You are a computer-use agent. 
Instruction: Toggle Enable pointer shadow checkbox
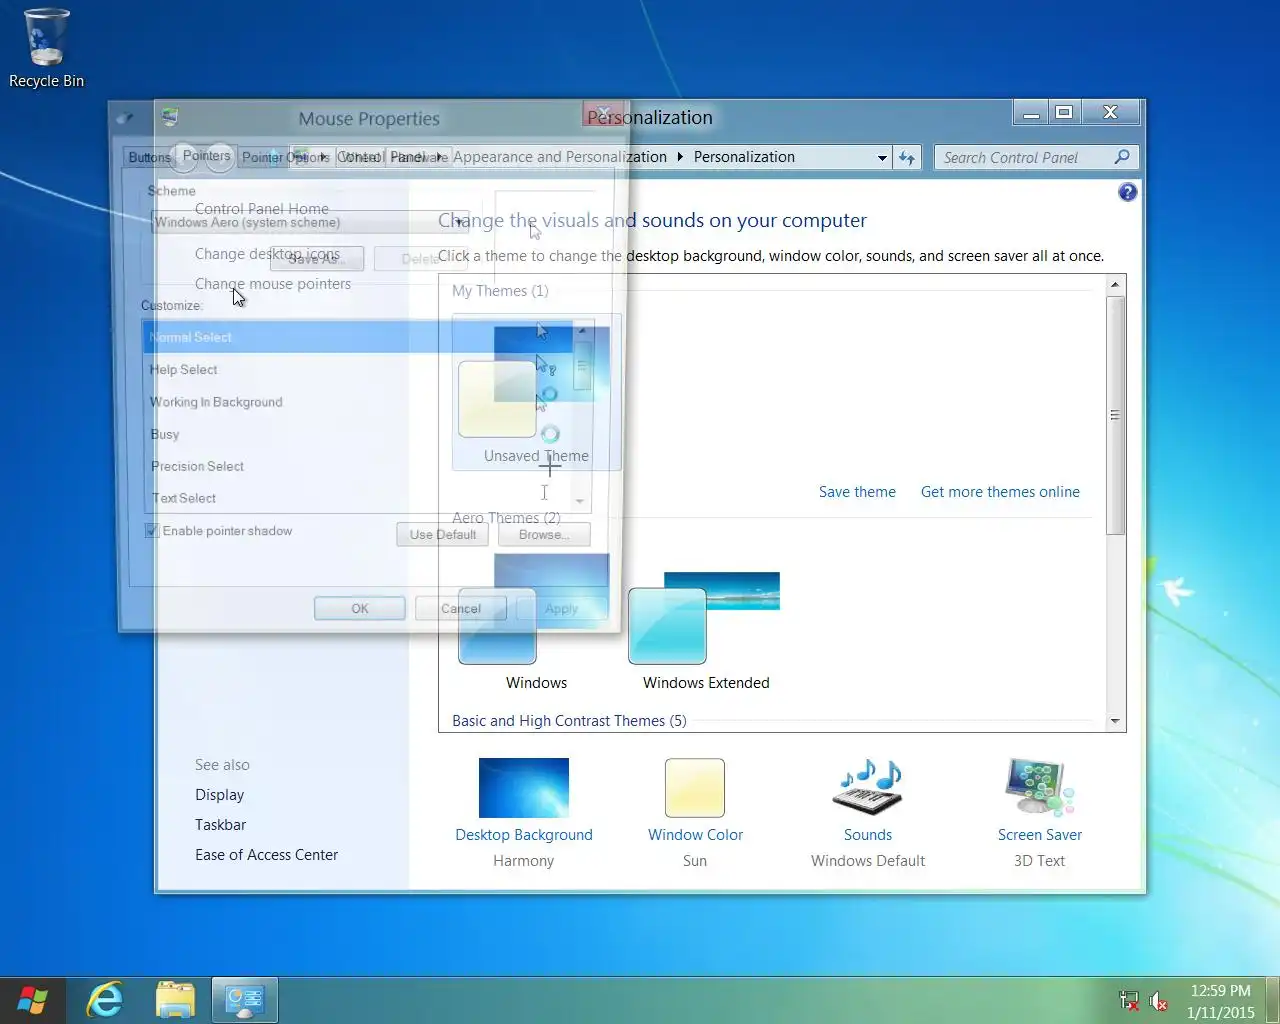coord(152,531)
